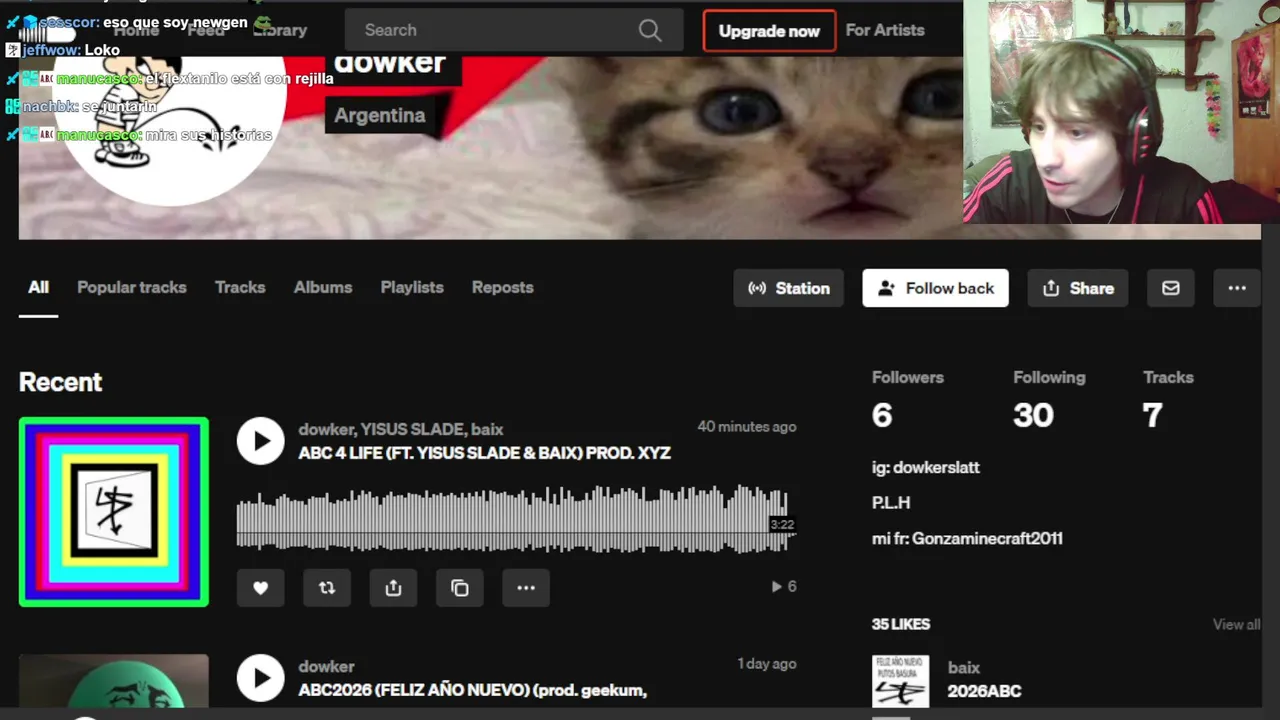1280x720 pixels.
Task: Play ABC 4 LIFE track
Action: click(261, 441)
